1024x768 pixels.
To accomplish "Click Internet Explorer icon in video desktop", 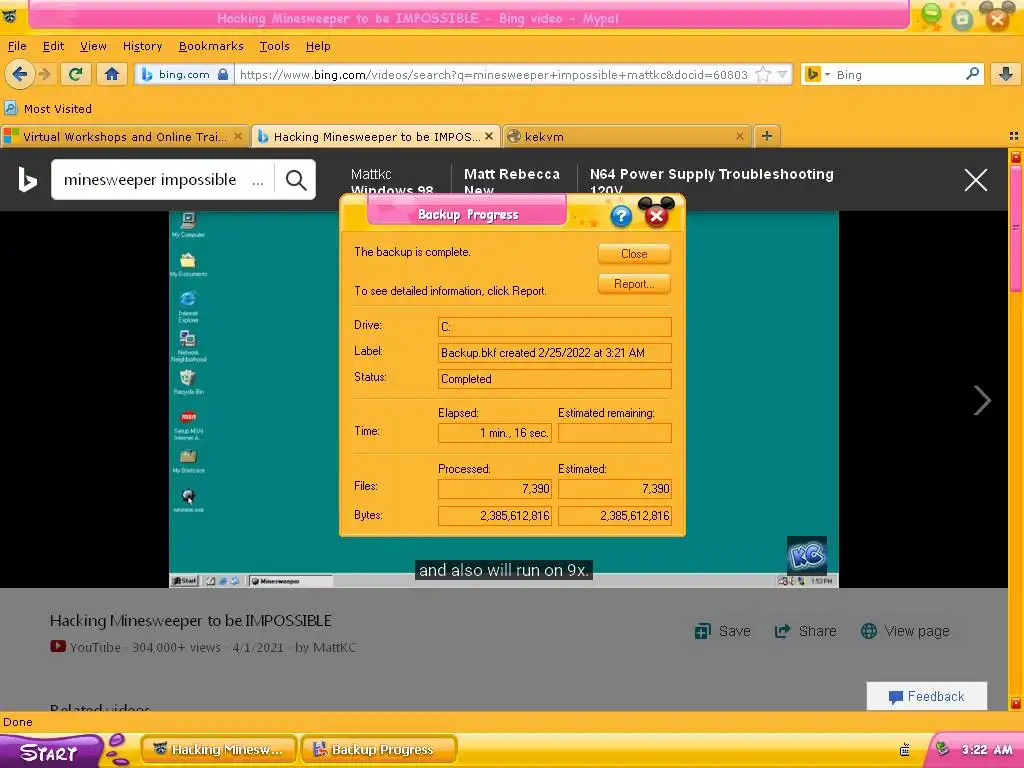I will click(188, 306).
